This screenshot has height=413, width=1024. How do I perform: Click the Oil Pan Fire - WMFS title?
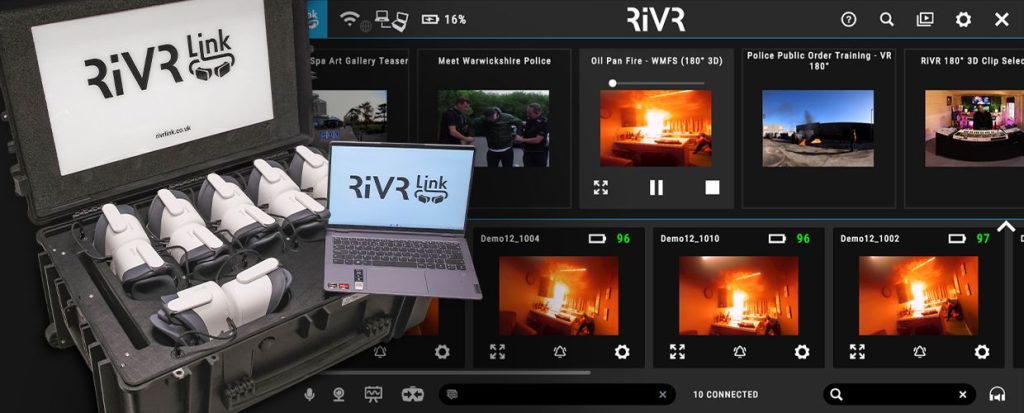(x=656, y=61)
